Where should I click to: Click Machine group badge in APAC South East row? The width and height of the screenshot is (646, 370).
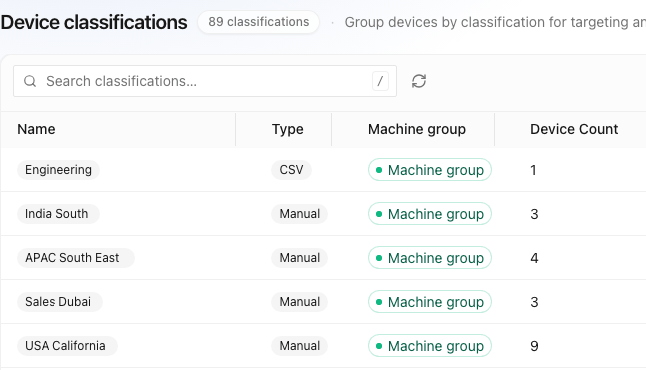430,258
